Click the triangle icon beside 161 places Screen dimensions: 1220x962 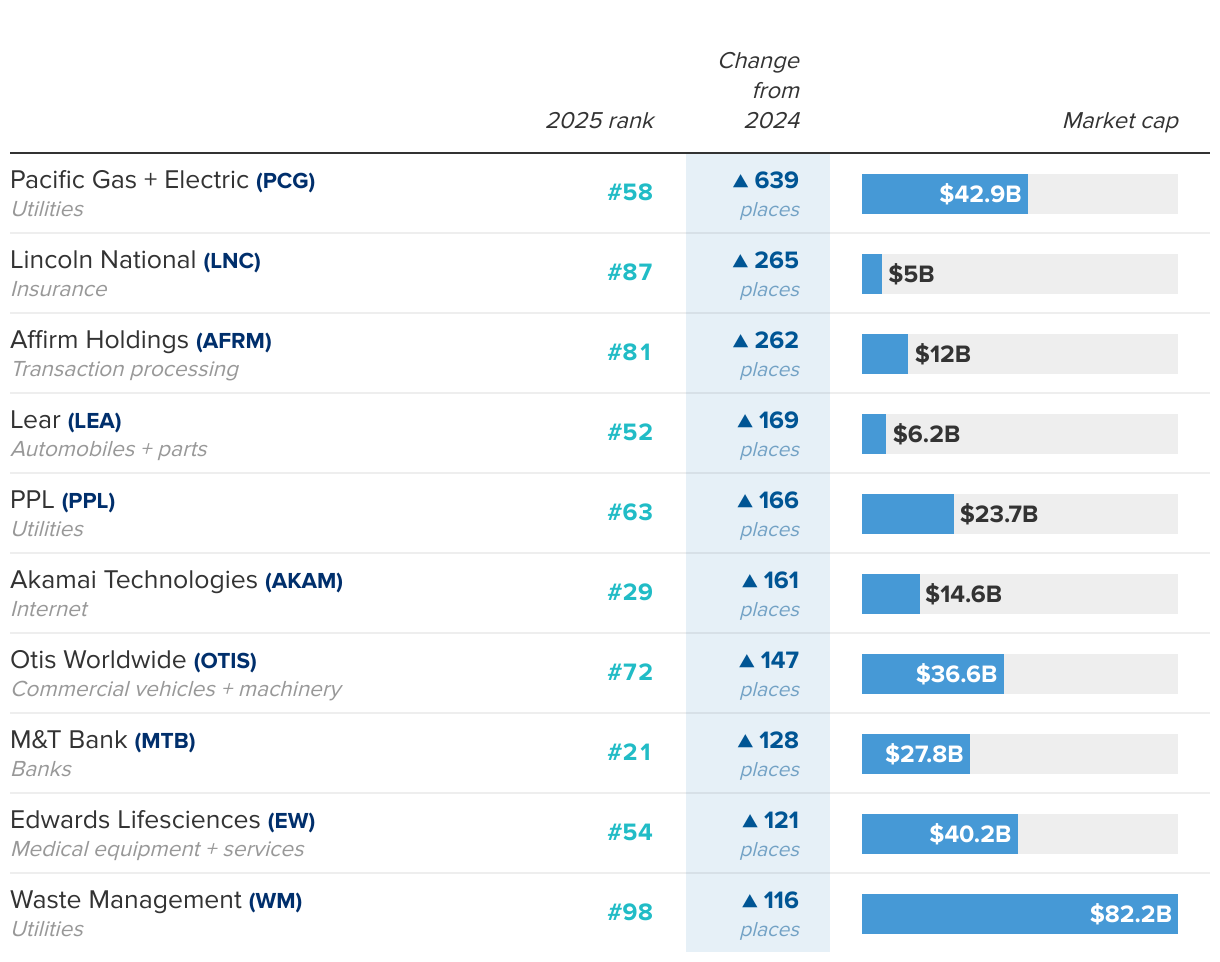click(749, 581)
